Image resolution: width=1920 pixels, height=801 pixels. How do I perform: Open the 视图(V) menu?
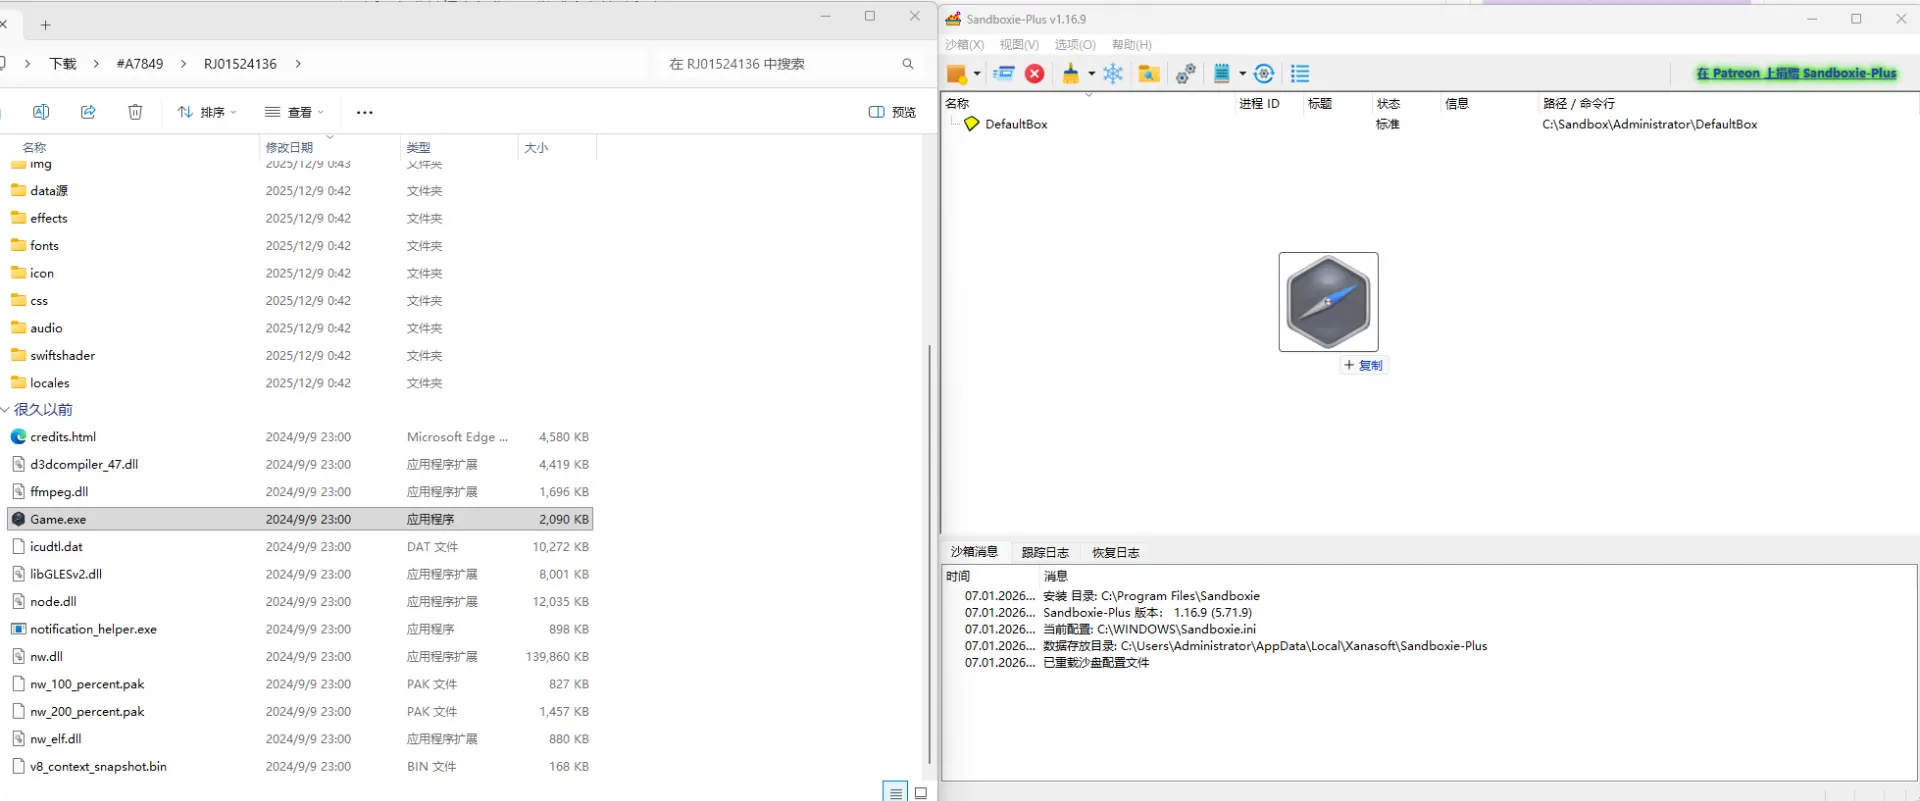point(1019,45)
